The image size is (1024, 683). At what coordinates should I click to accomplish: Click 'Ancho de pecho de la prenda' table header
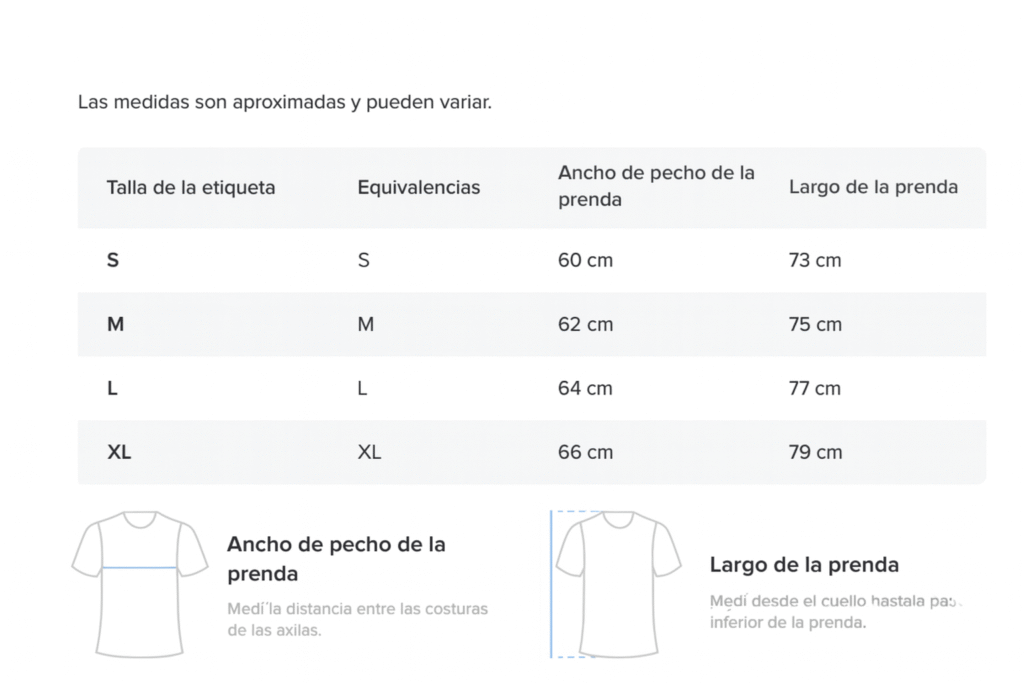tap(656, 186)
